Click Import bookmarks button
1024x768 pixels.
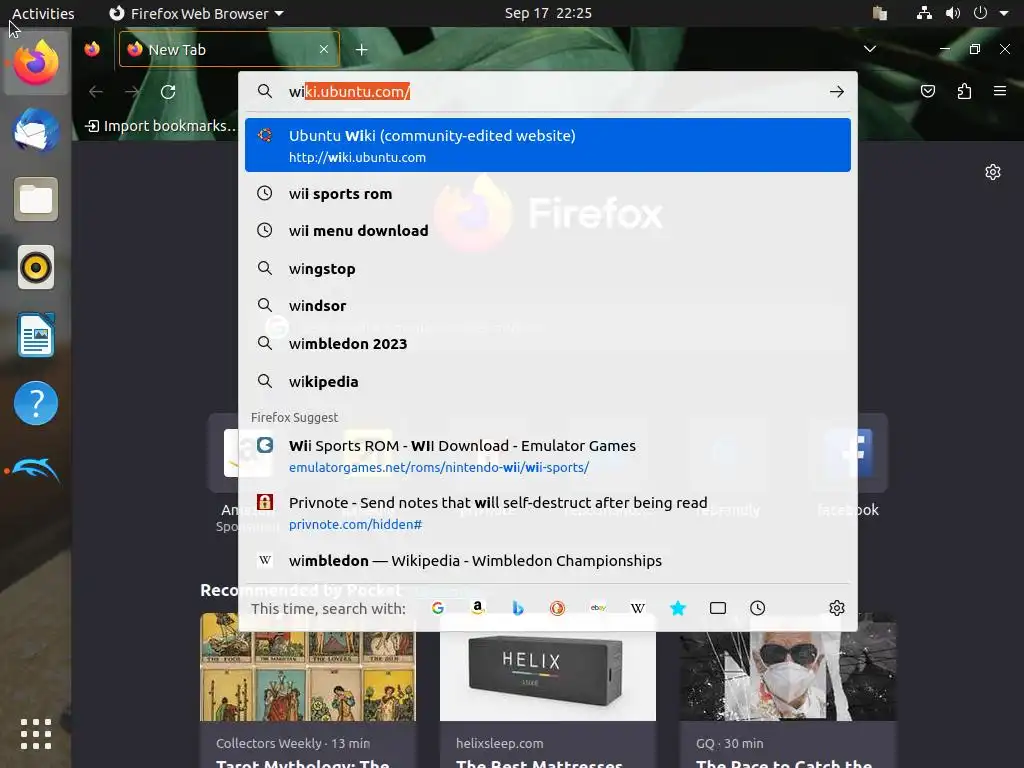(160, 126)
